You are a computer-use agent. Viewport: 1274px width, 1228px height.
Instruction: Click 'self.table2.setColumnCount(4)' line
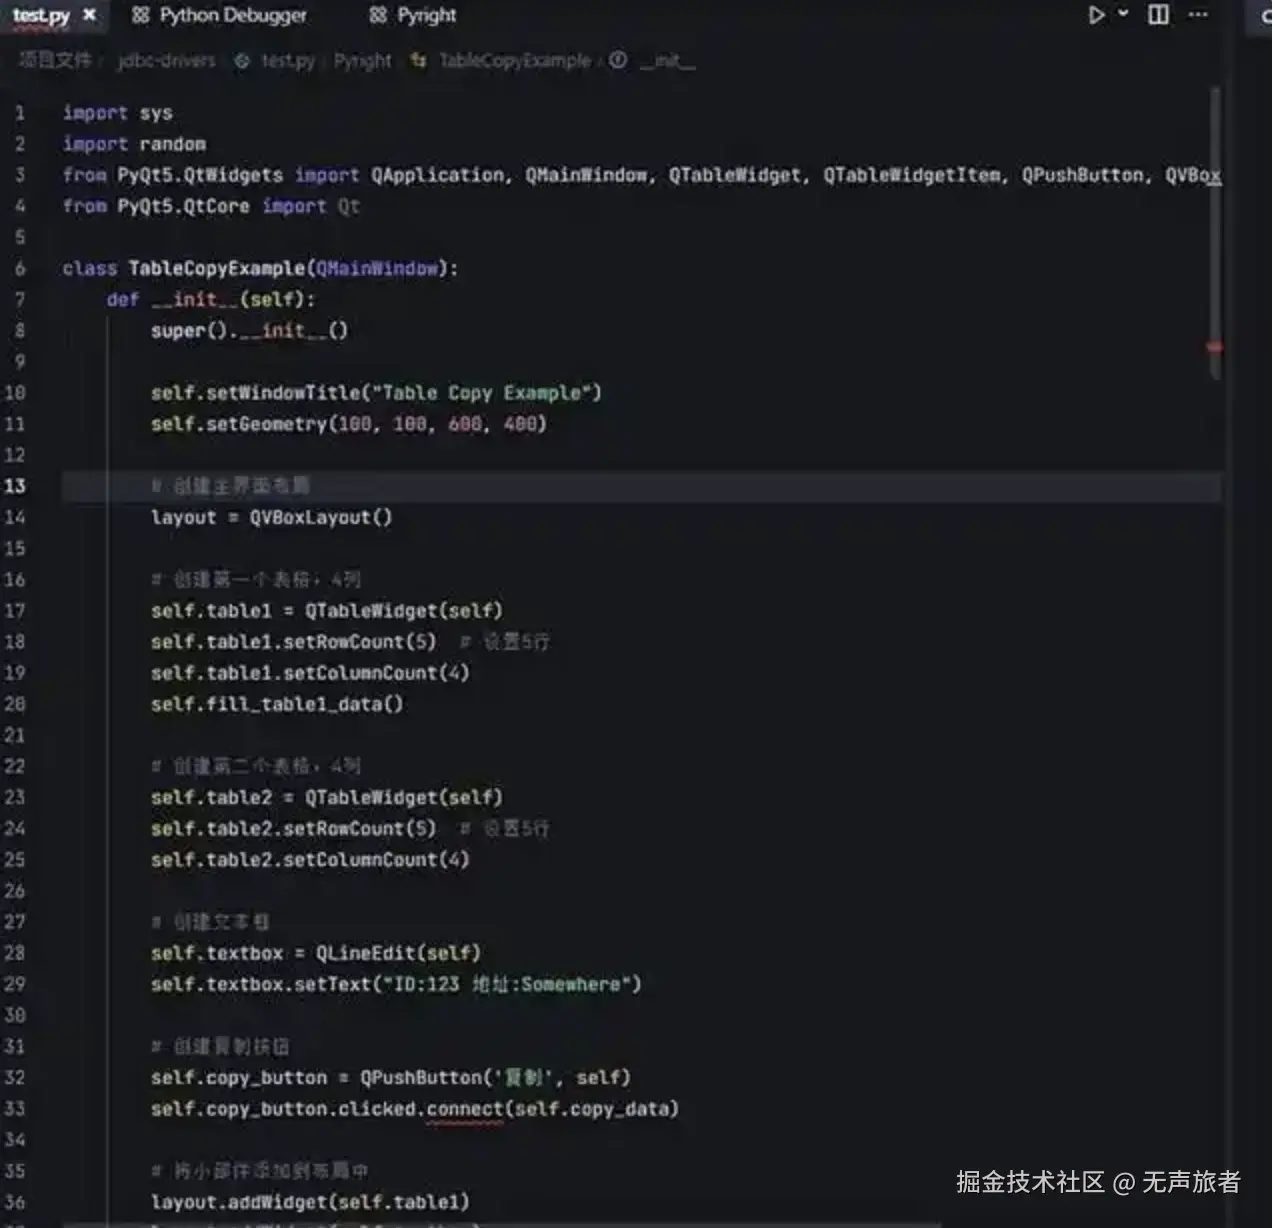(x=310, y=859)
